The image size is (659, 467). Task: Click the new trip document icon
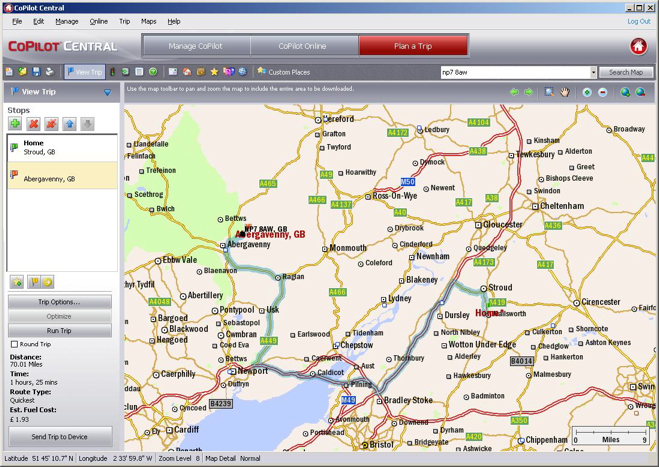tap(9, 72)
